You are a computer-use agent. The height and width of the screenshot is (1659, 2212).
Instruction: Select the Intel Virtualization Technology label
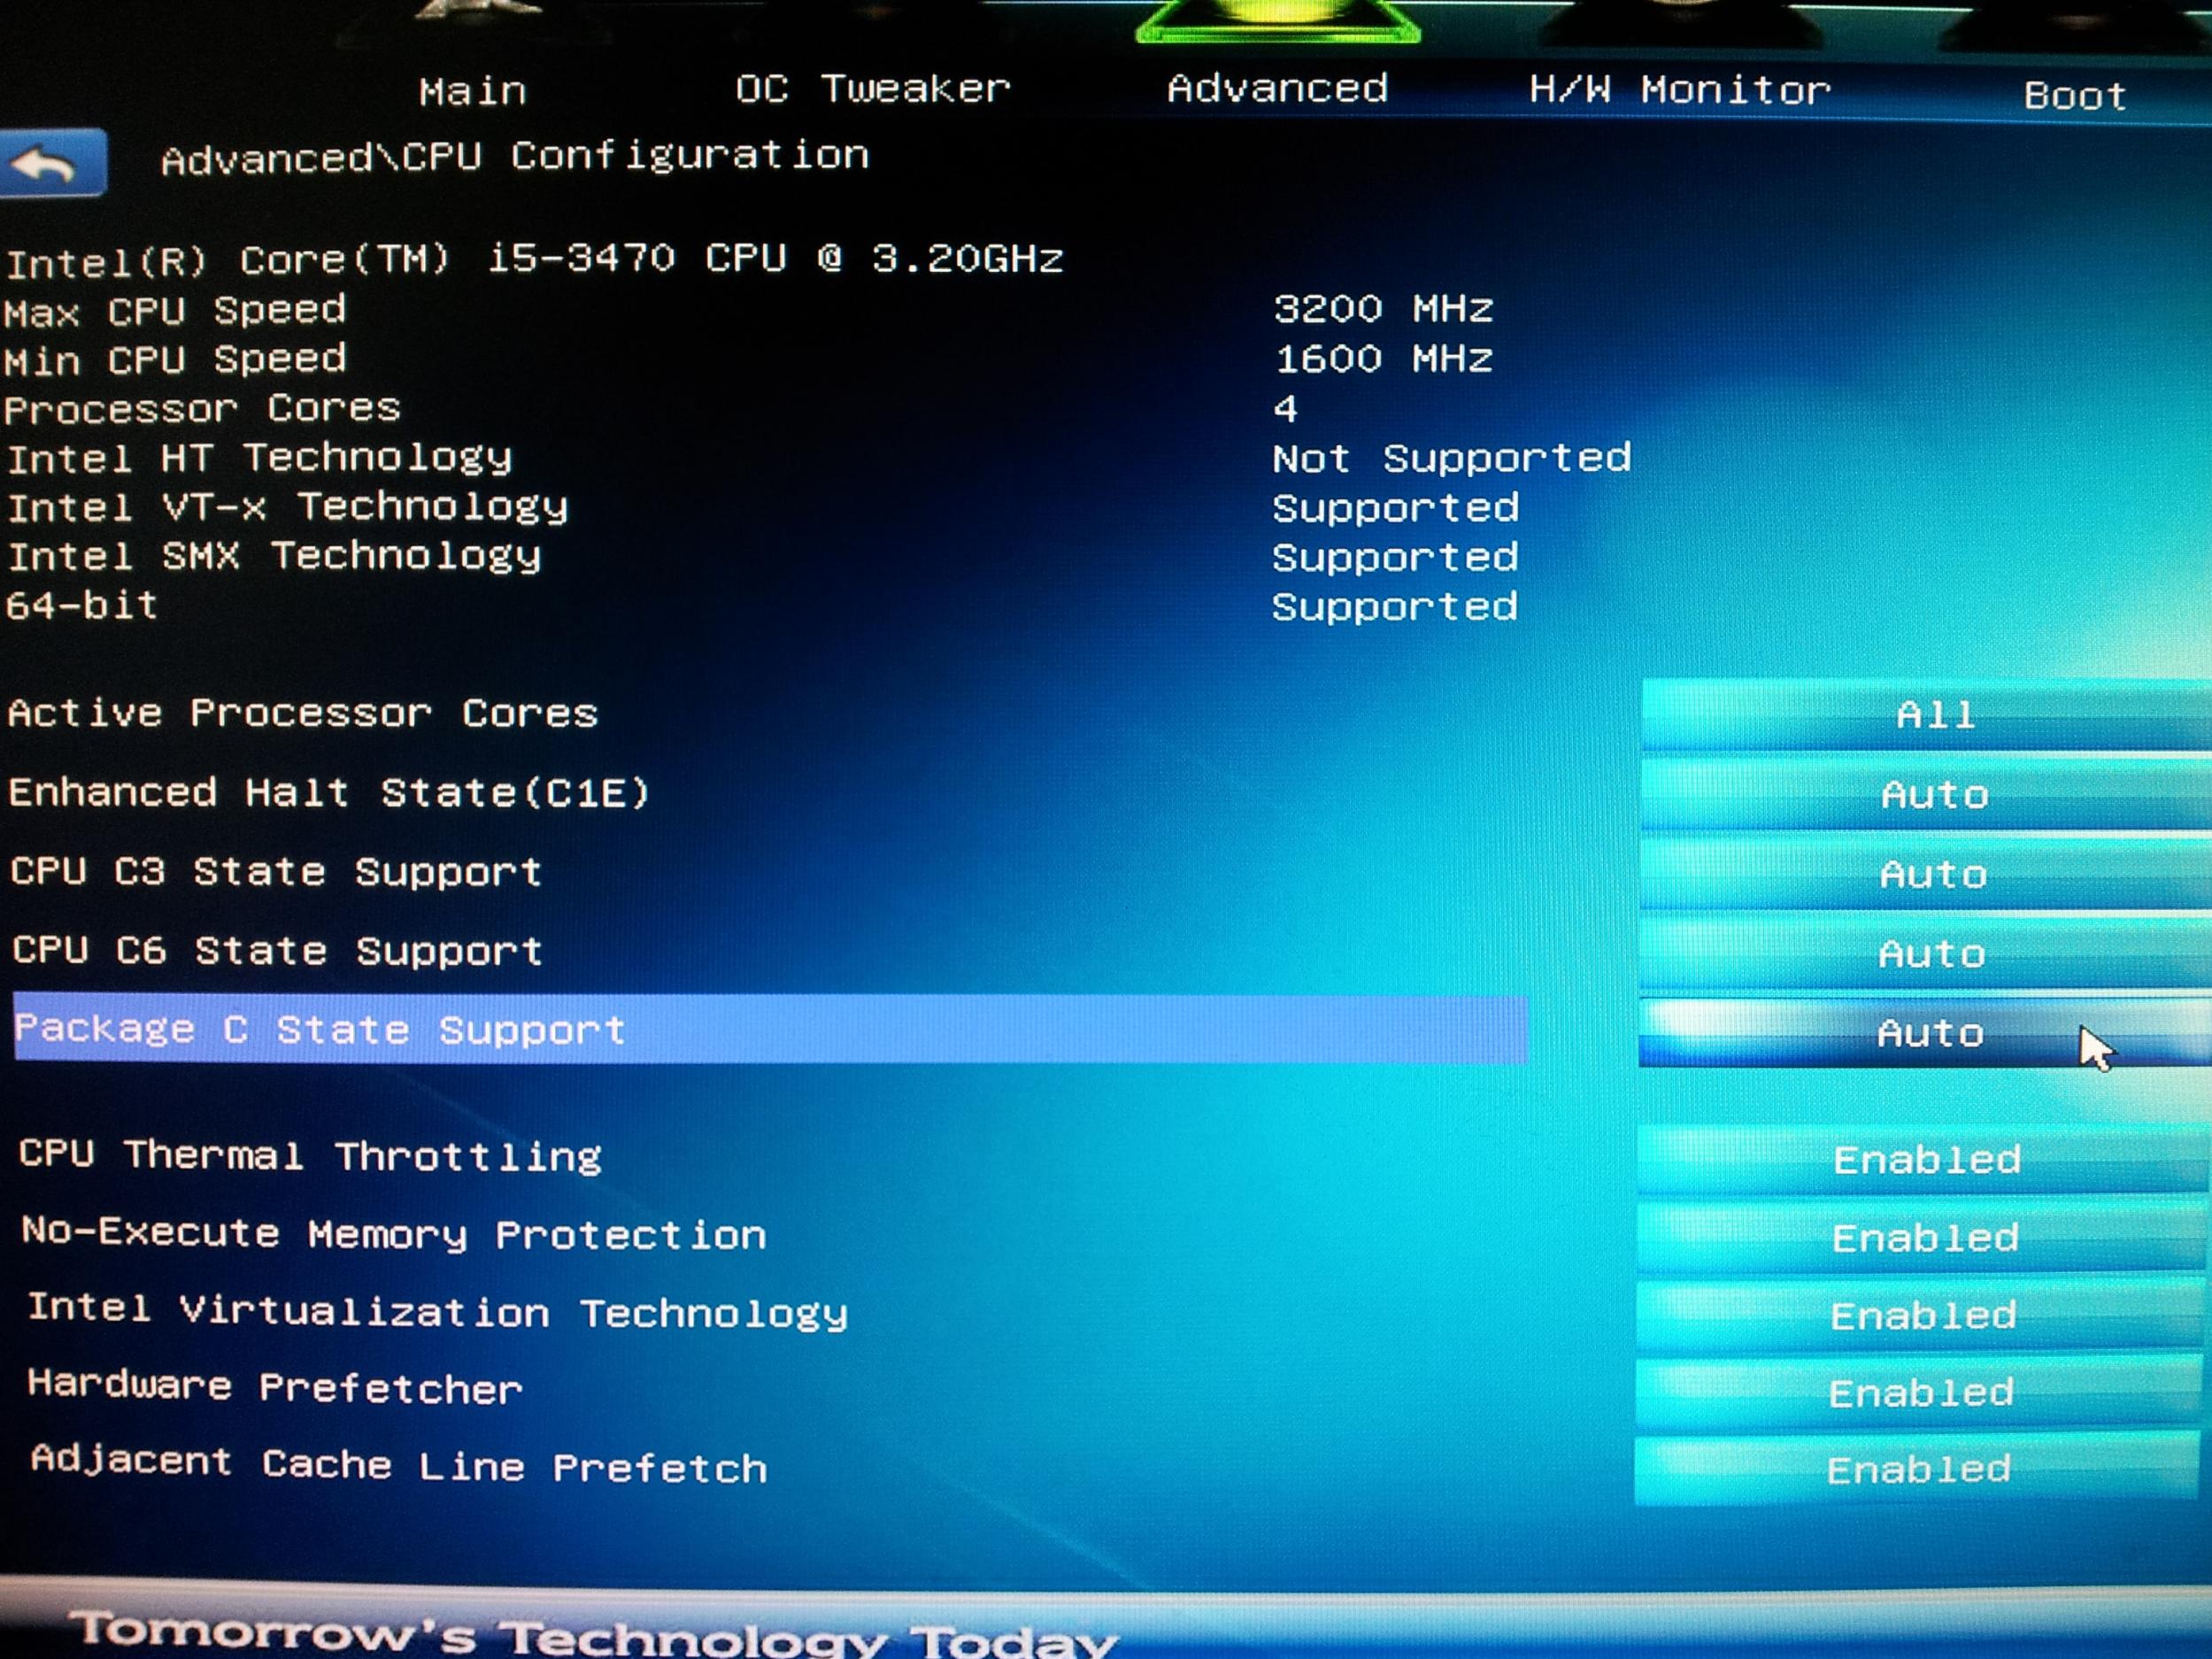(x=437, y=1312)
